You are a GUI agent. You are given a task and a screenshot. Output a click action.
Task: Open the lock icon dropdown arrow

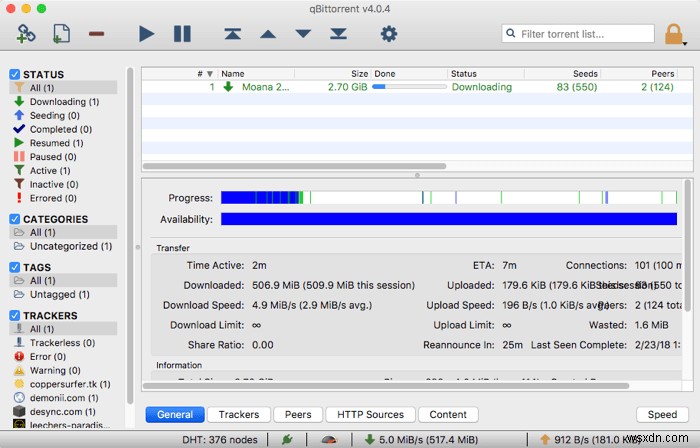(x=685, y=43)
